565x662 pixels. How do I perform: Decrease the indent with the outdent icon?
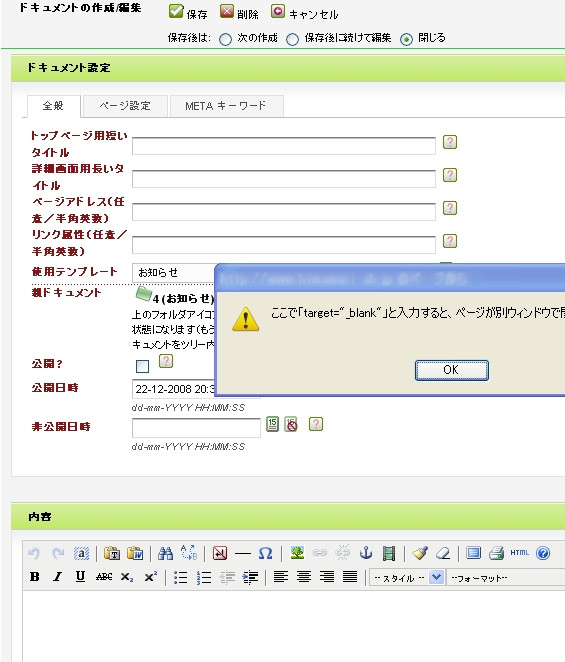227,577
